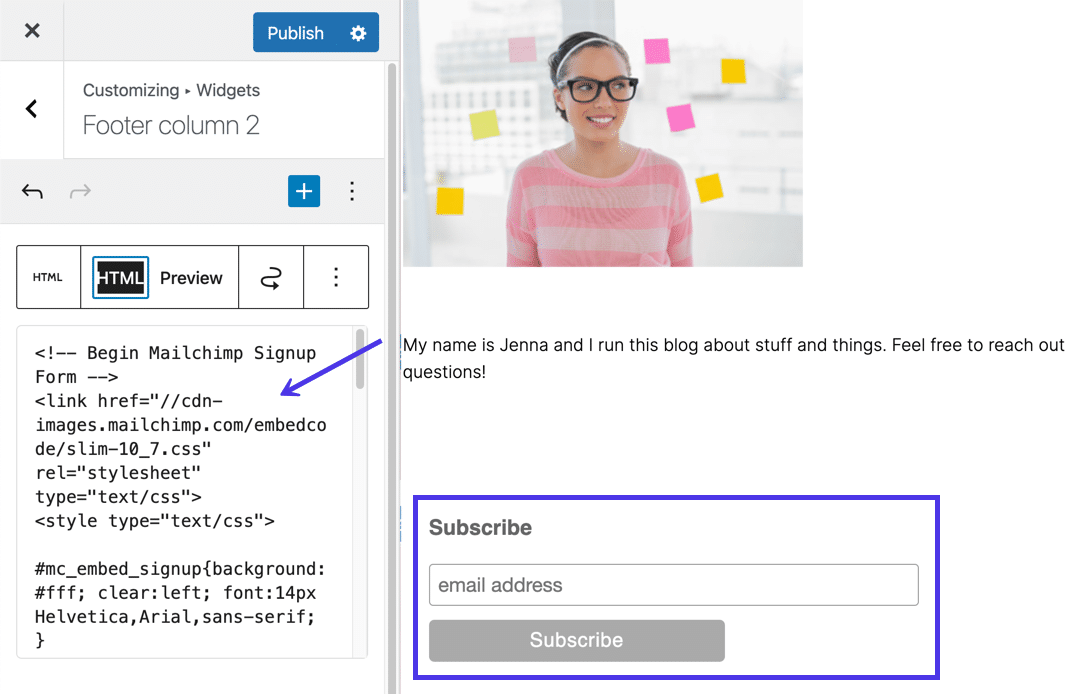Image resolution: width=1066 pixels, height=694 pixels.
Task: Navigate back using the left chevron arrow
Action: [31, 109]
